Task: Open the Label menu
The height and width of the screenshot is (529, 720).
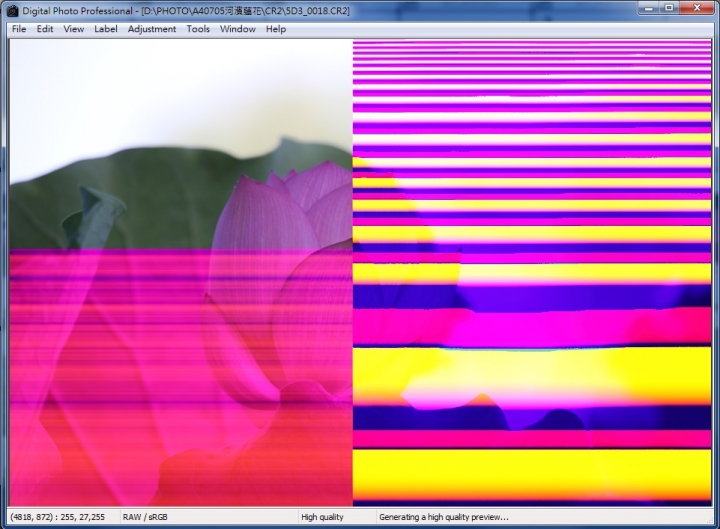Action: click(106, 29)
